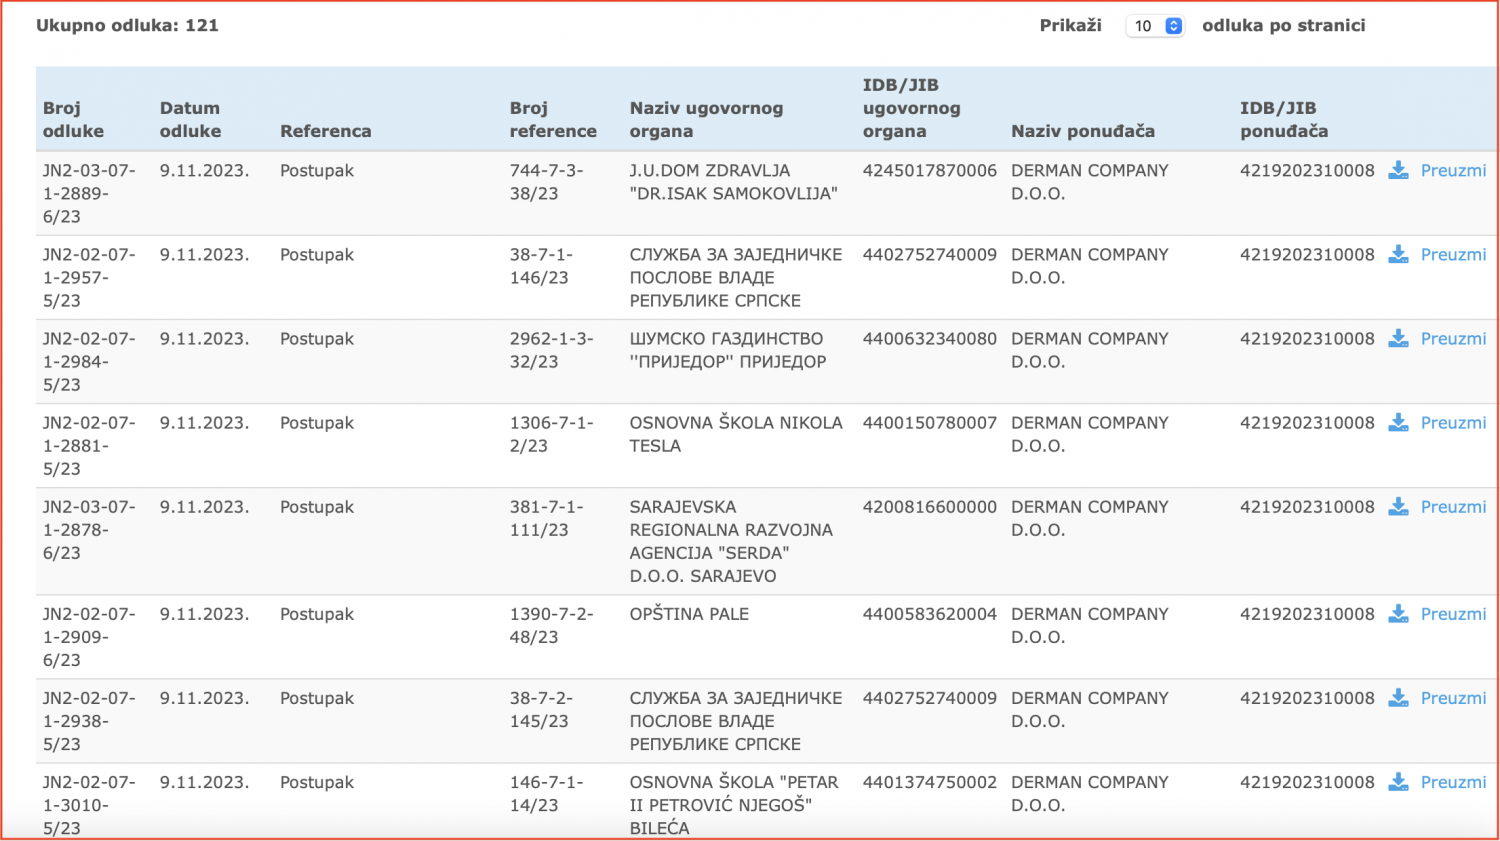Click download icon for OSNOVNA ŠKOLA NIKOLA TESLA row
This screenshot has width=1500, height=841.
(x=1398, y=423)
